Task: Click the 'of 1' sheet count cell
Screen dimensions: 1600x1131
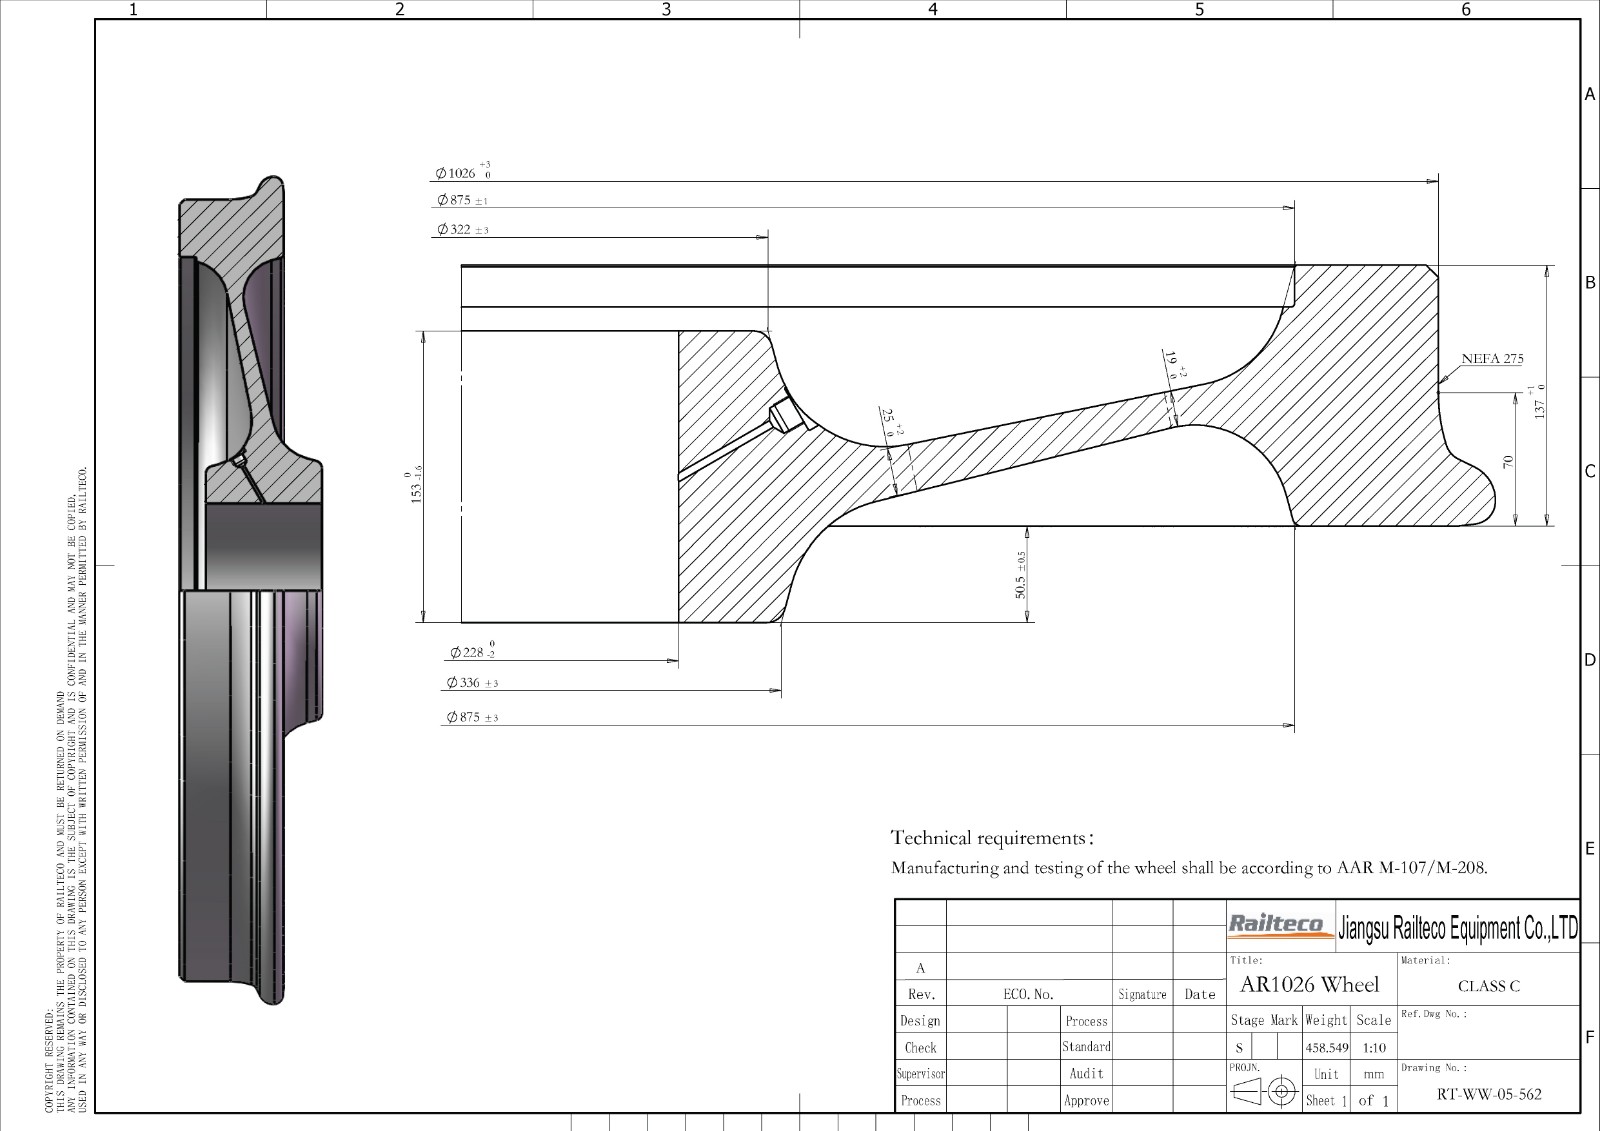Action: coord(1373,1100)
